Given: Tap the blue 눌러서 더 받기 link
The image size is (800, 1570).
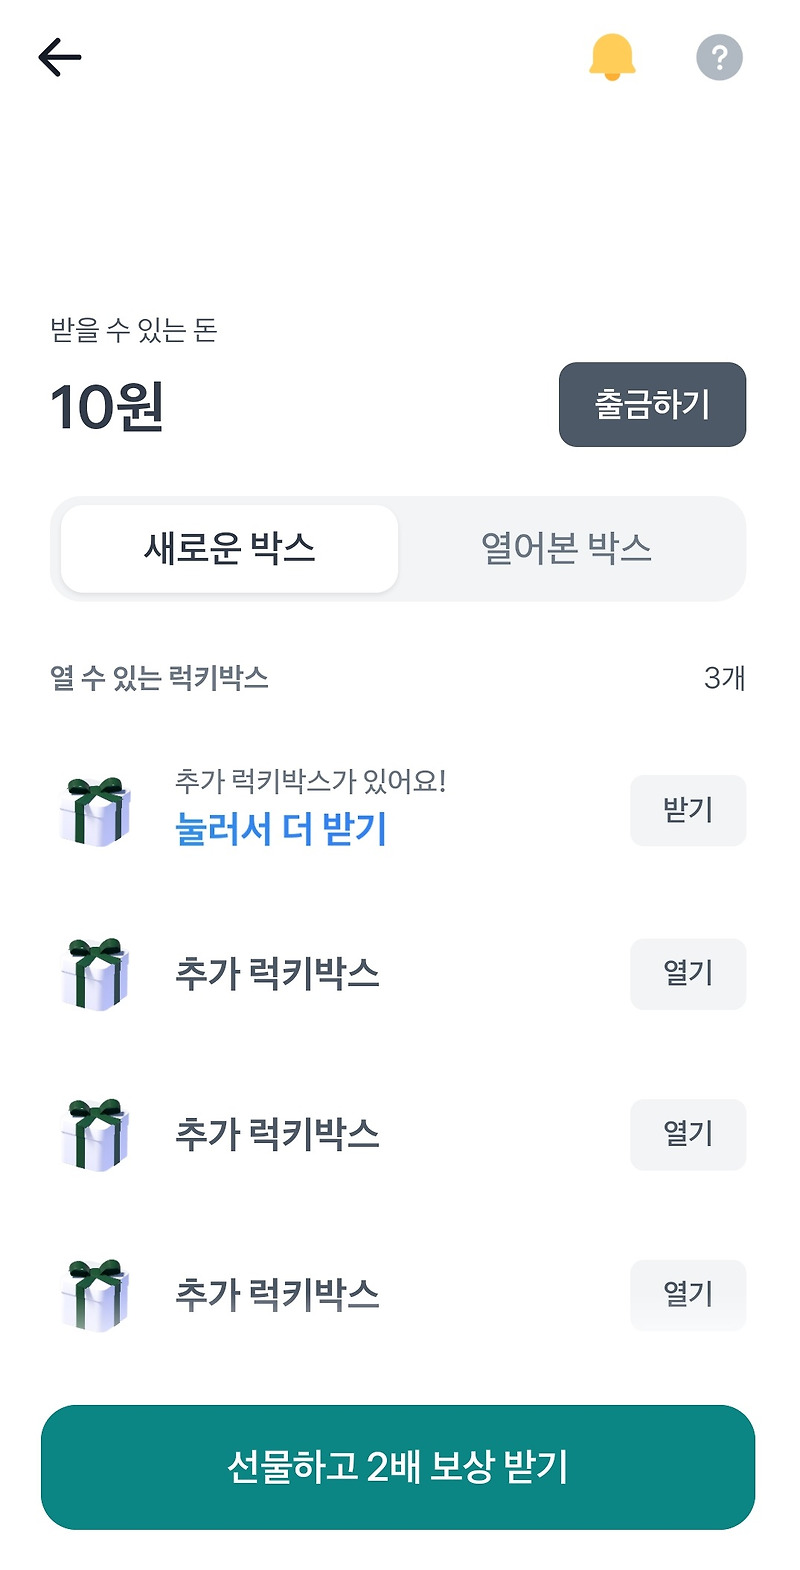Looking at the screenshot, I should pyautogui.click(x=281, y=829).
